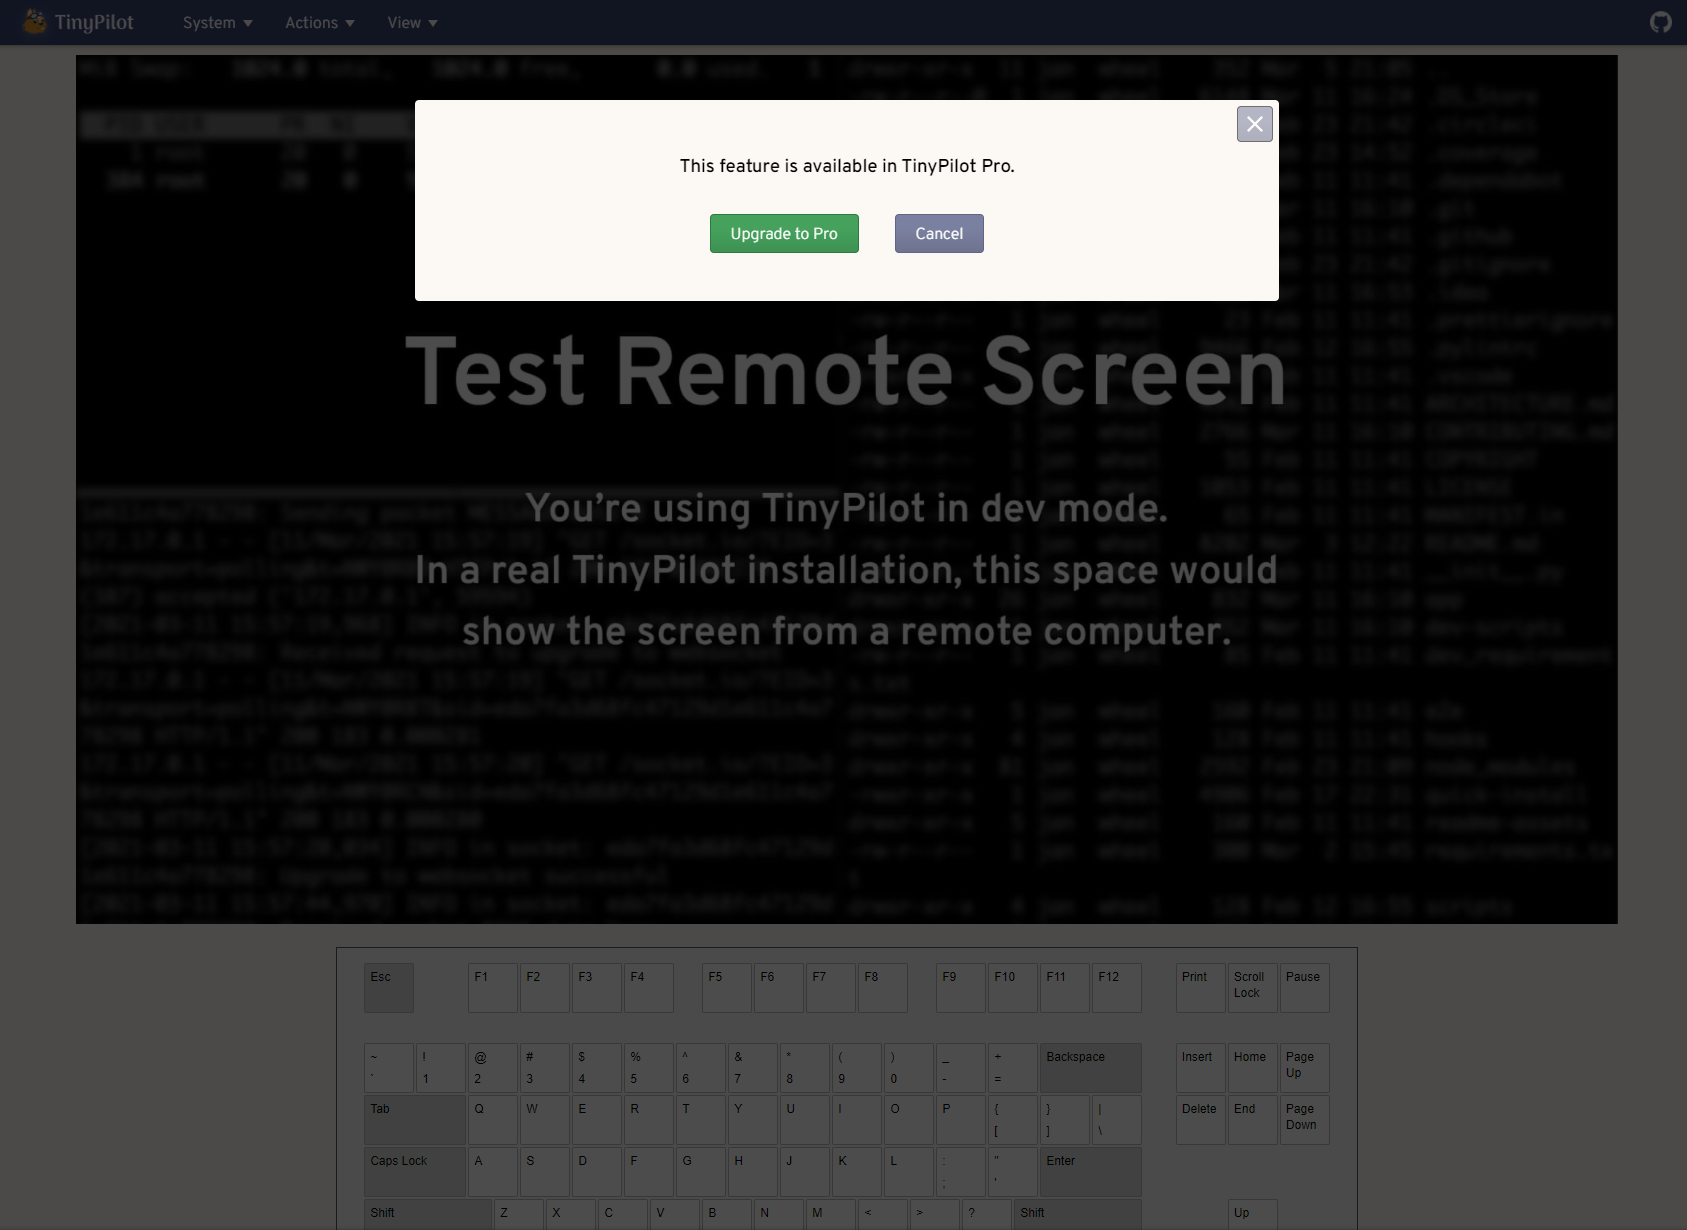This screenshot has width=1687, height=1230.
Task: Click the Up arrow key
Action: (x=1253, y=1214)
